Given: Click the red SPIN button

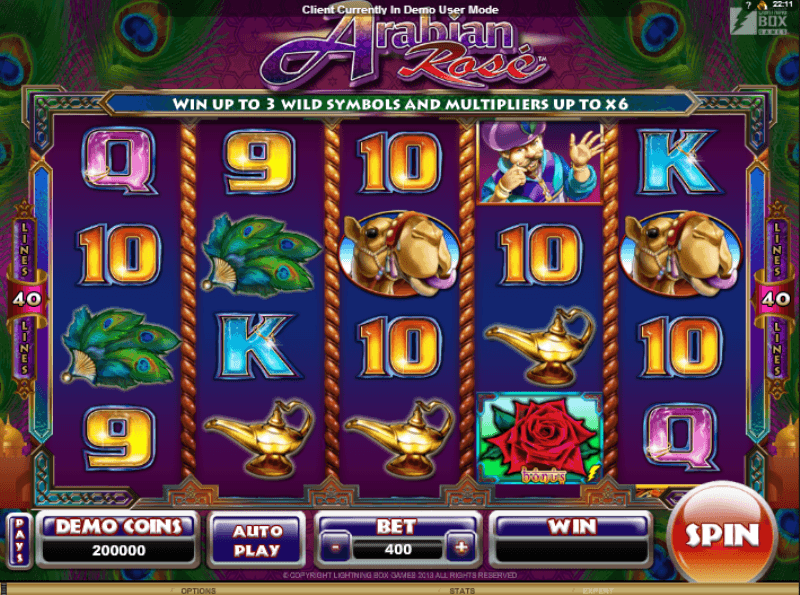Looking at the screenshot, I should [x=721, y=534].
